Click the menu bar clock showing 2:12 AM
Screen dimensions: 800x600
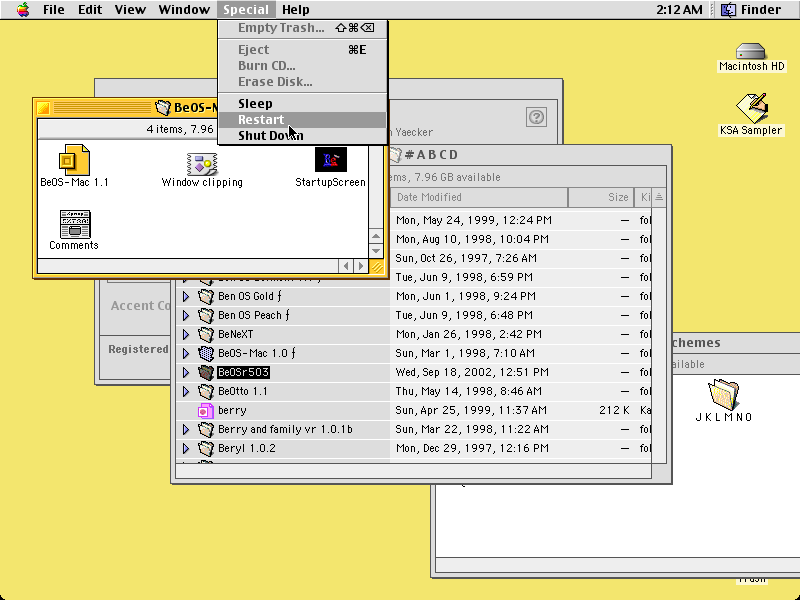pyautogui.click(x=679, y=10)
